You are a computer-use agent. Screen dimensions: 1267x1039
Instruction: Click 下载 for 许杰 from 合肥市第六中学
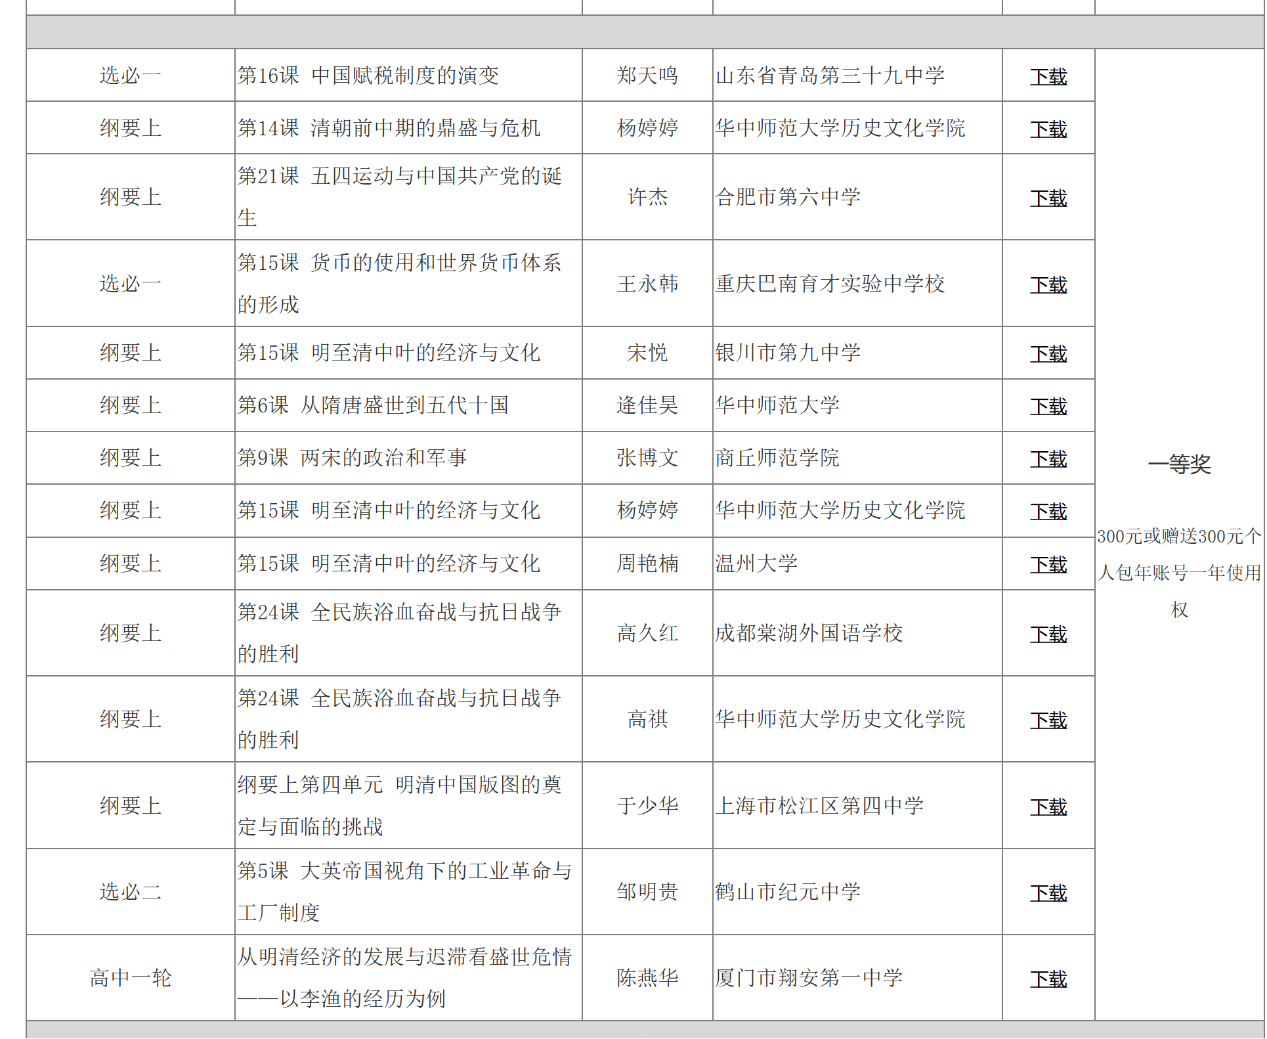click(x=1048, y=198)
